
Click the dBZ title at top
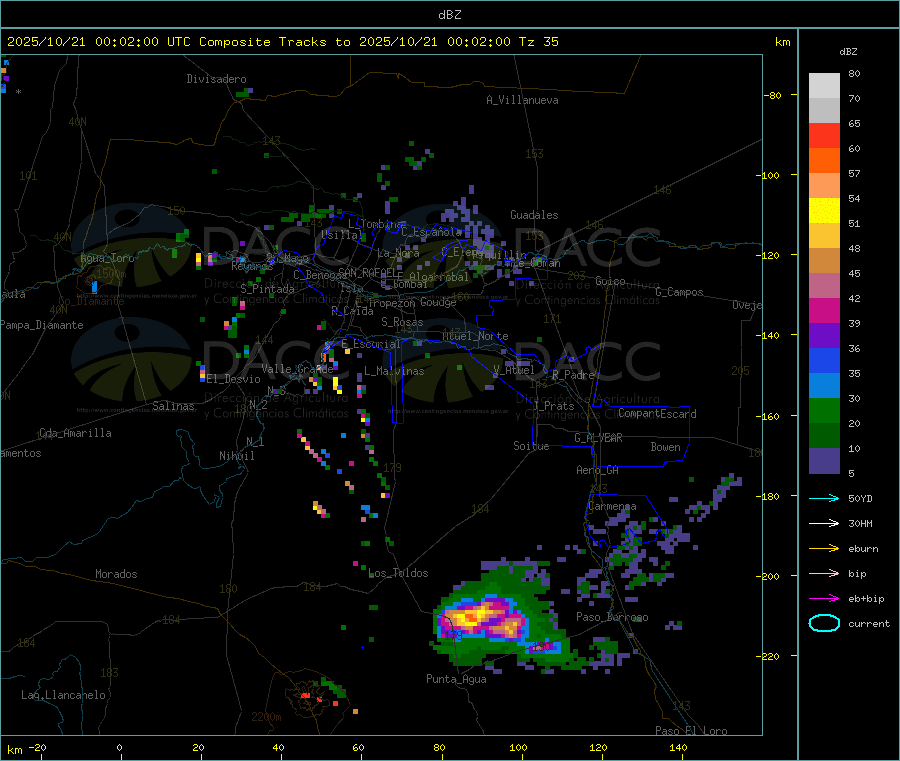449,15
